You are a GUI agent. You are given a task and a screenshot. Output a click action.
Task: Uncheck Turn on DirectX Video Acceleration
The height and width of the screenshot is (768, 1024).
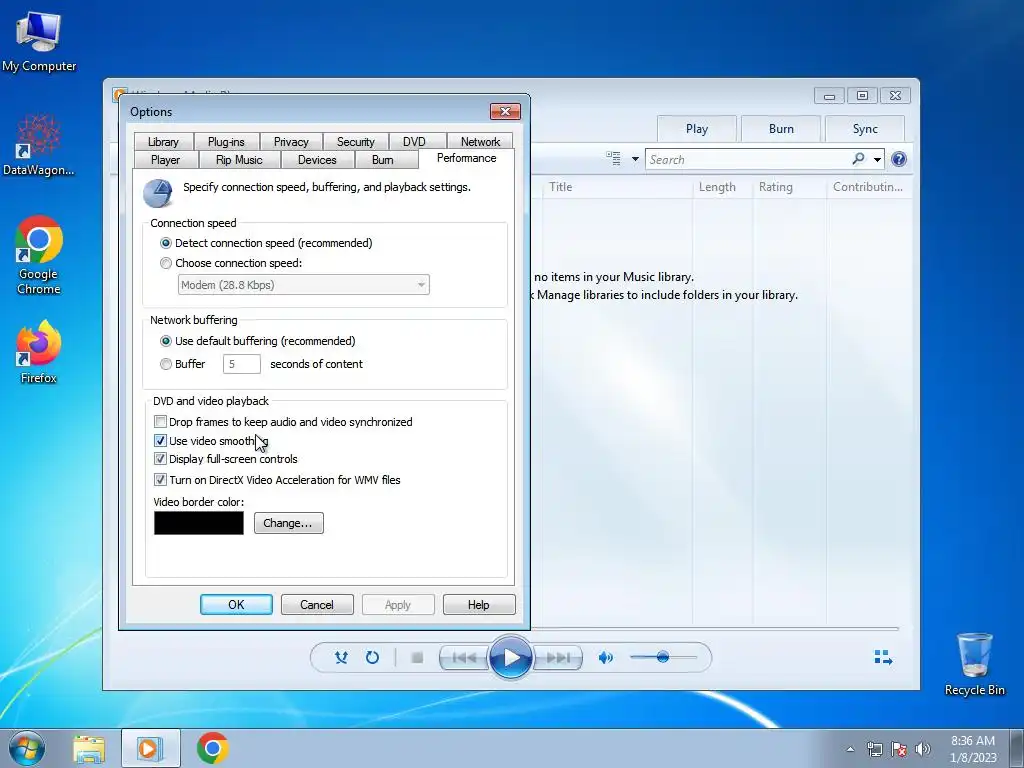160,480
